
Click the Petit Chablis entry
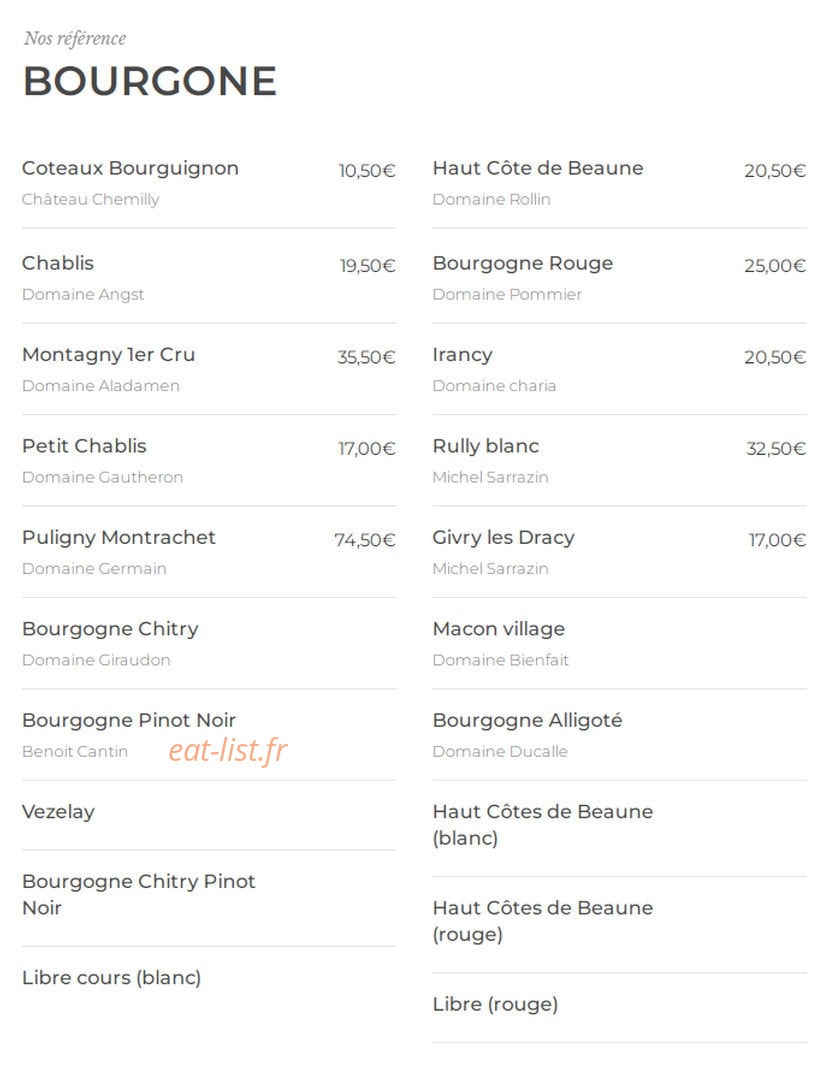click(209, 460)
